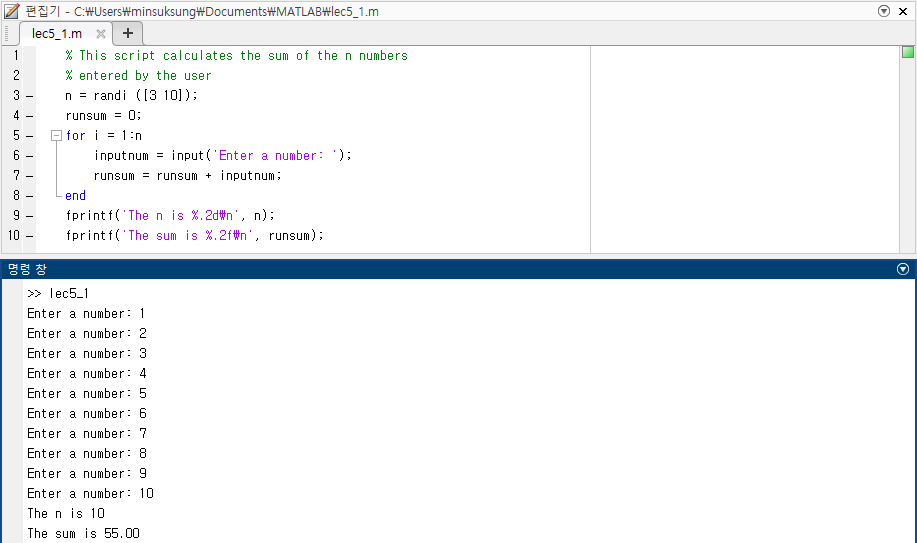The height and width of the screenshot is (543, 917).
Task: Close the lec5_1.m tab
Action: click(101, 34)
